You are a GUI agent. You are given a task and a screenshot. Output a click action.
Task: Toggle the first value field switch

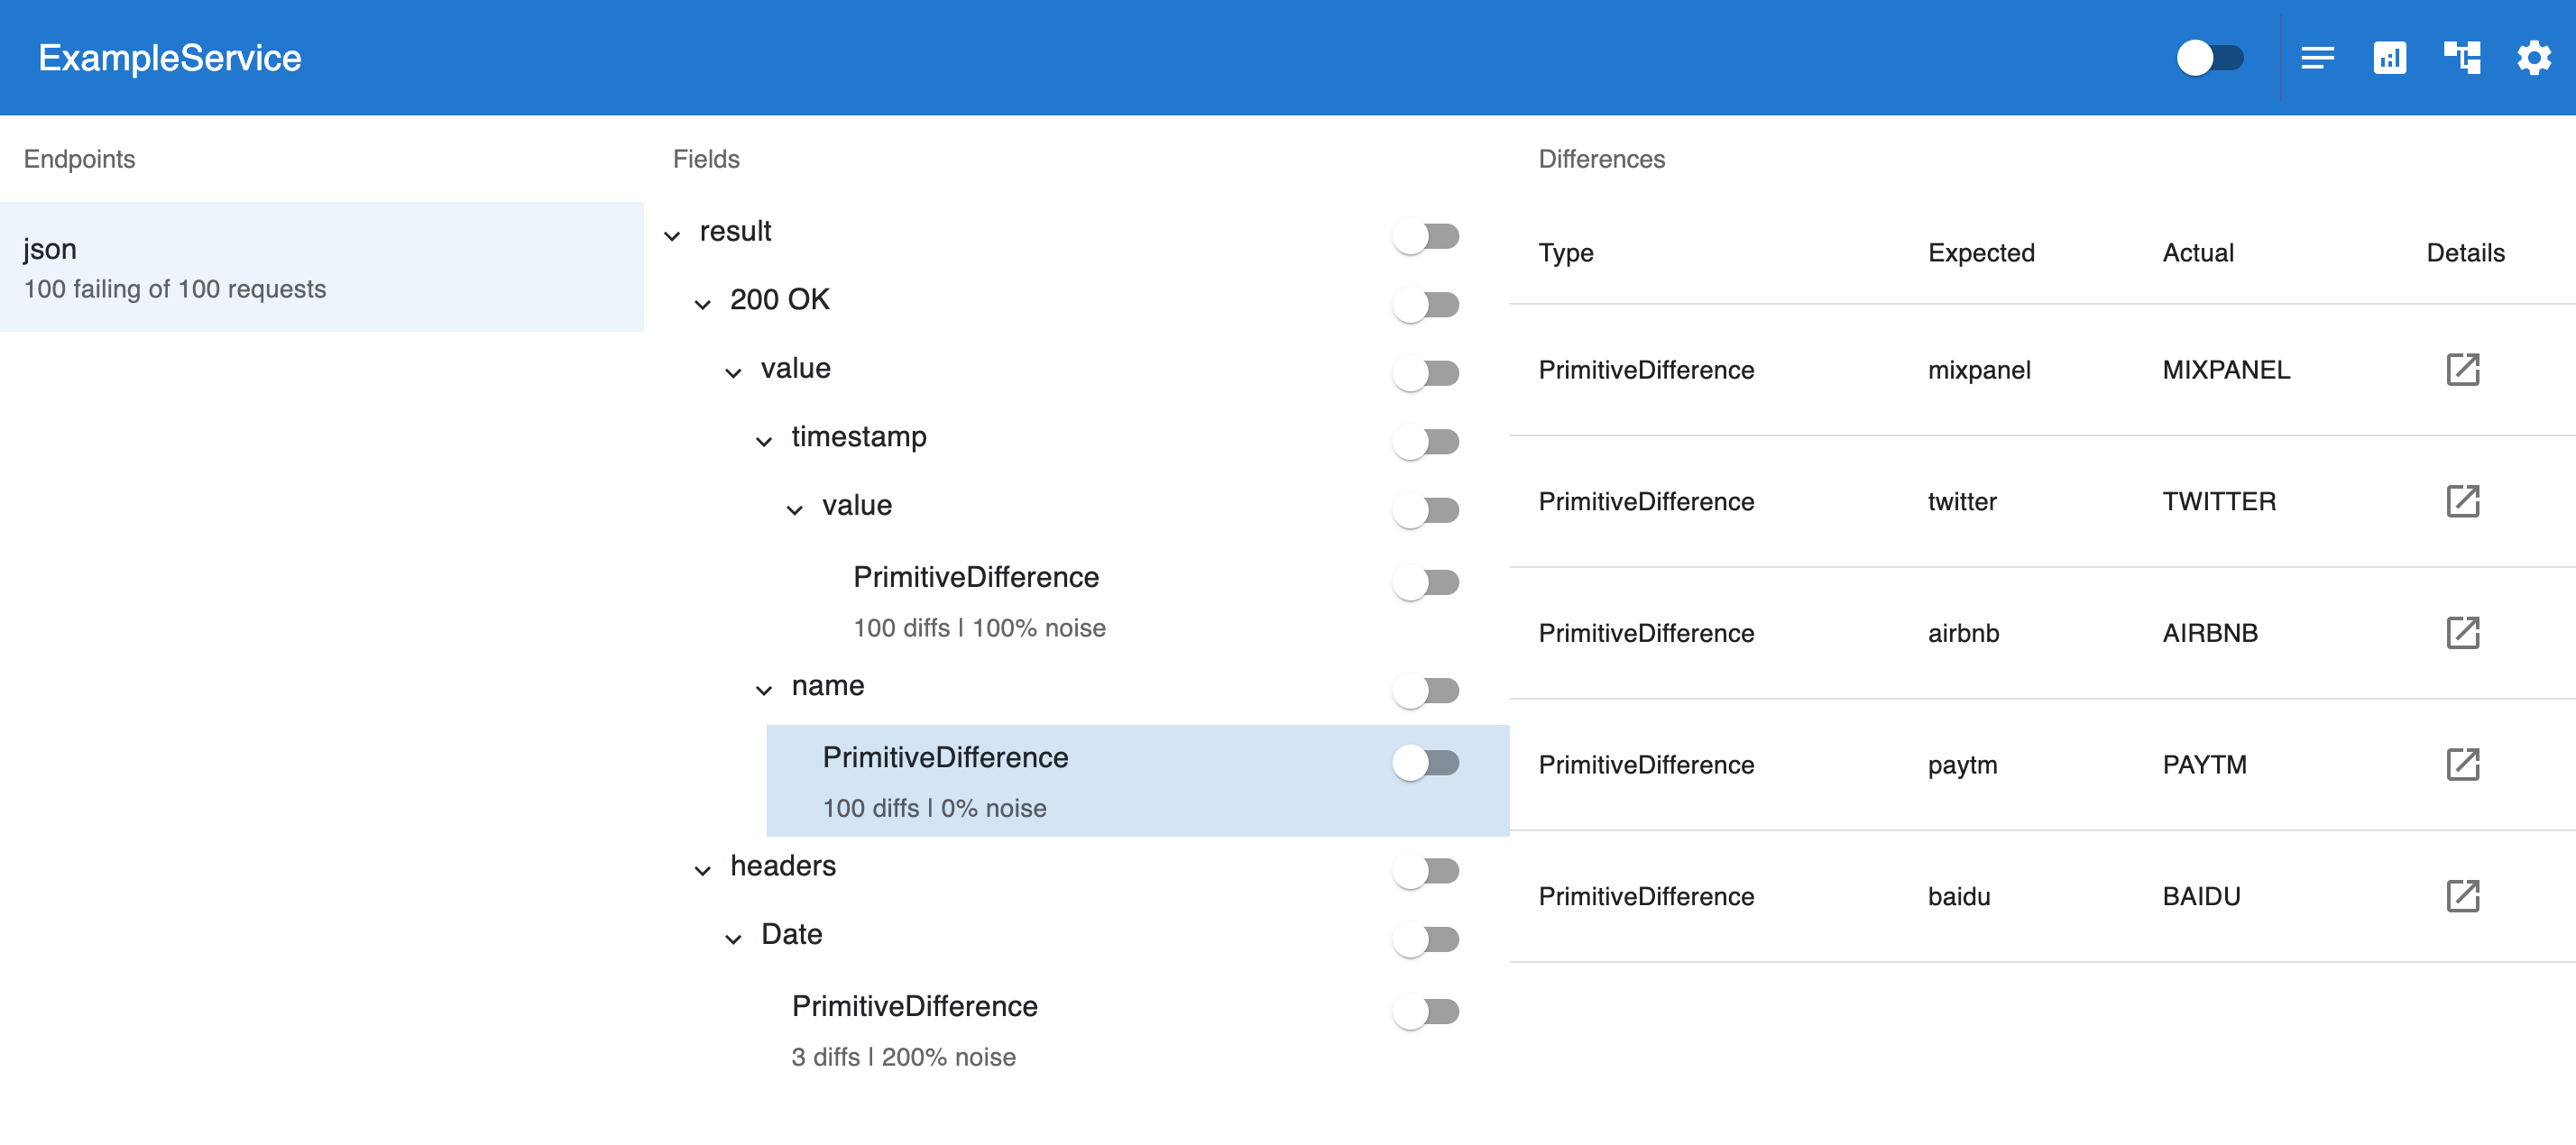pyautogui.click(x=1426, y=373)
